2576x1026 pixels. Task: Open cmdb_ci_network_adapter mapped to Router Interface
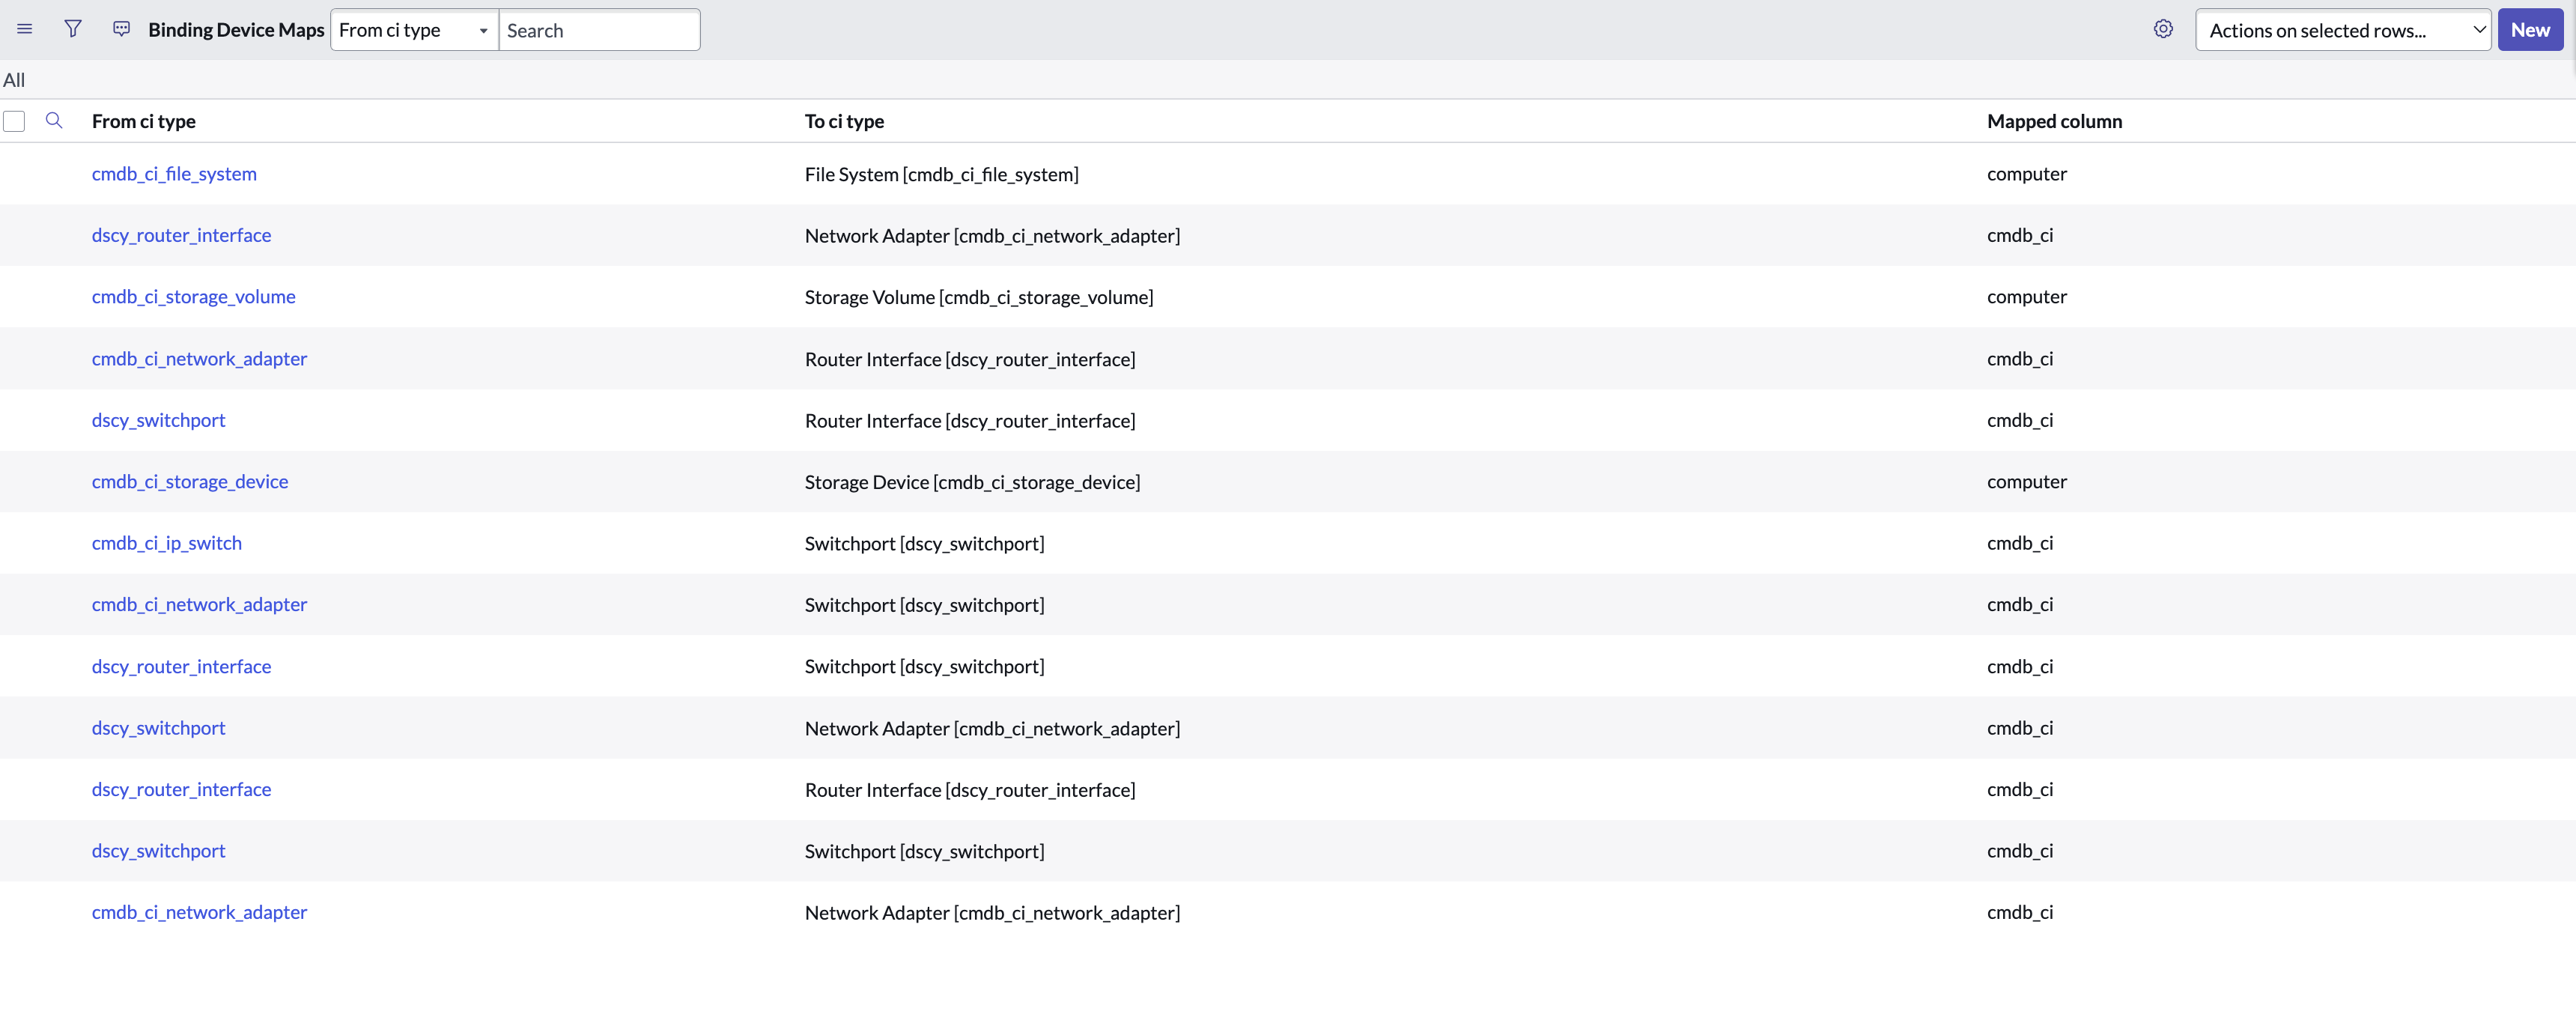coord(199,359)
